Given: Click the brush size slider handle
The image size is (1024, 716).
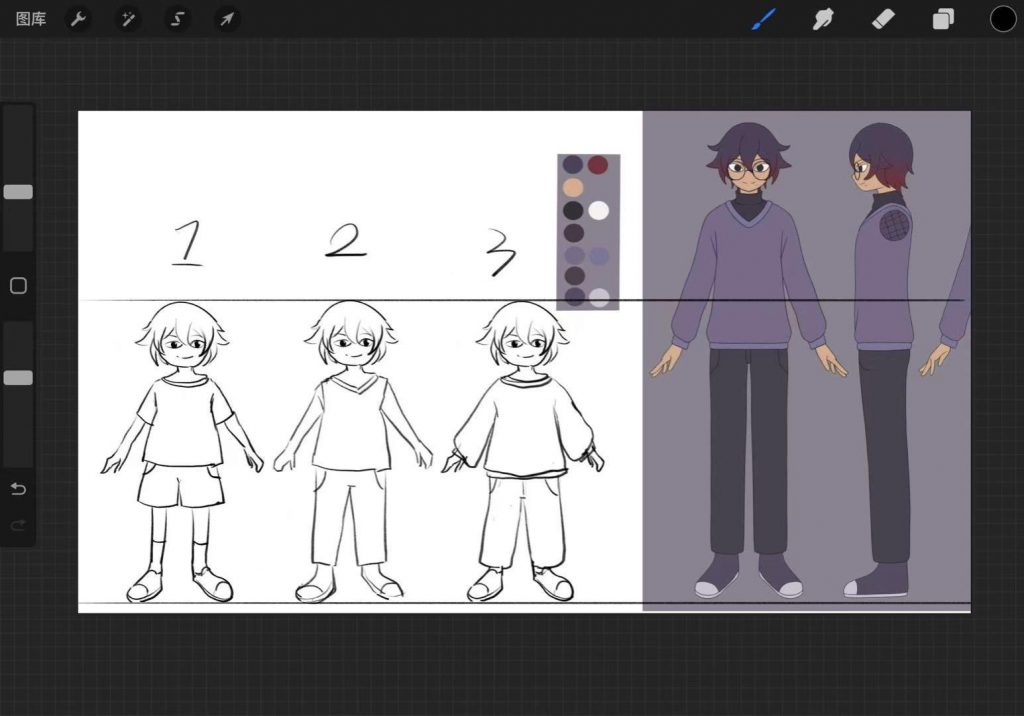Looking at the screenshot, I should (x=18, y=192).
